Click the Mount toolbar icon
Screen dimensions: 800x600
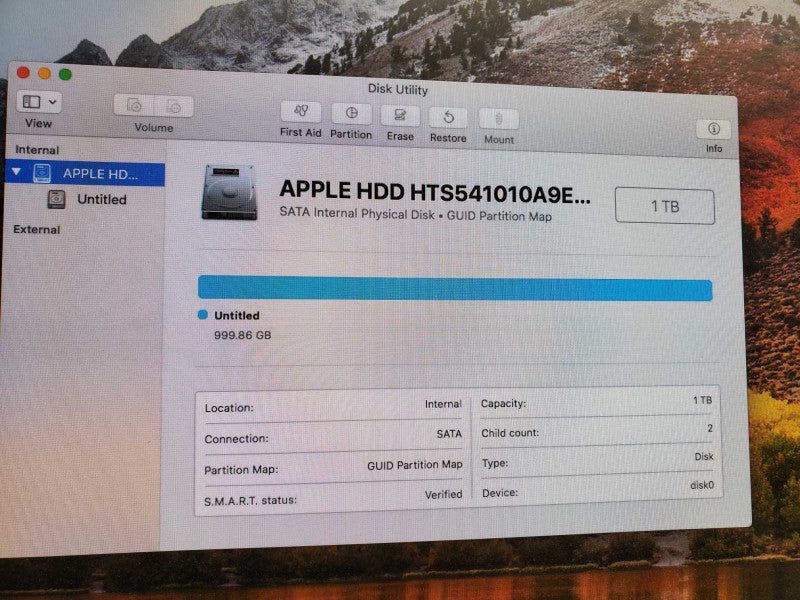tap(499, 119)
